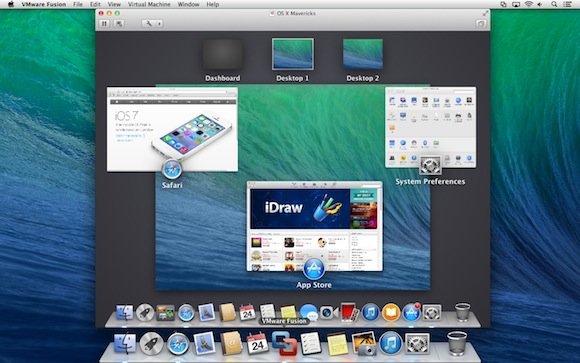Viewport: 580px width, 363px height.
Task: Switch to the Dashboard space
Action: (x=222, y=55)
